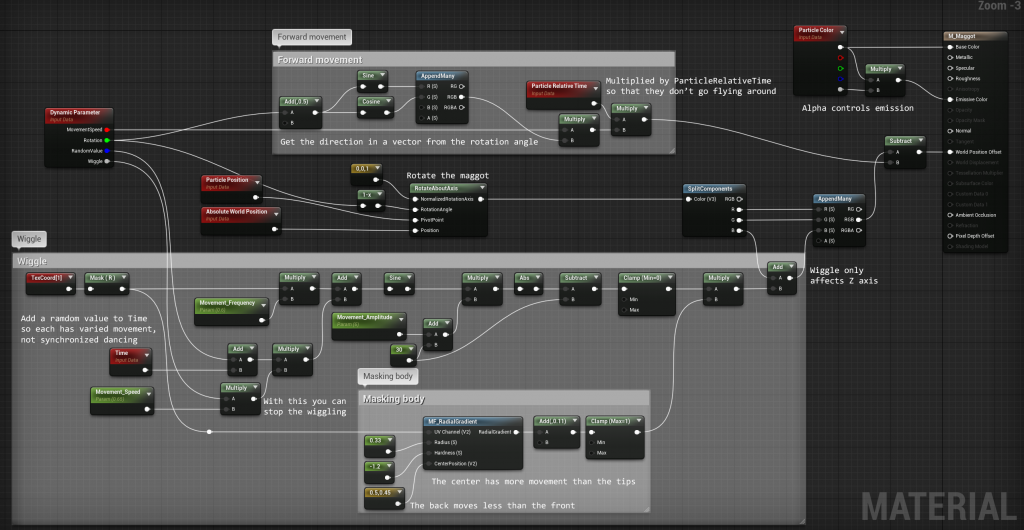Click the World Position Offset input pin
Screen dimensions: 1024x530
pyautogui.click(x=950, y=151)
